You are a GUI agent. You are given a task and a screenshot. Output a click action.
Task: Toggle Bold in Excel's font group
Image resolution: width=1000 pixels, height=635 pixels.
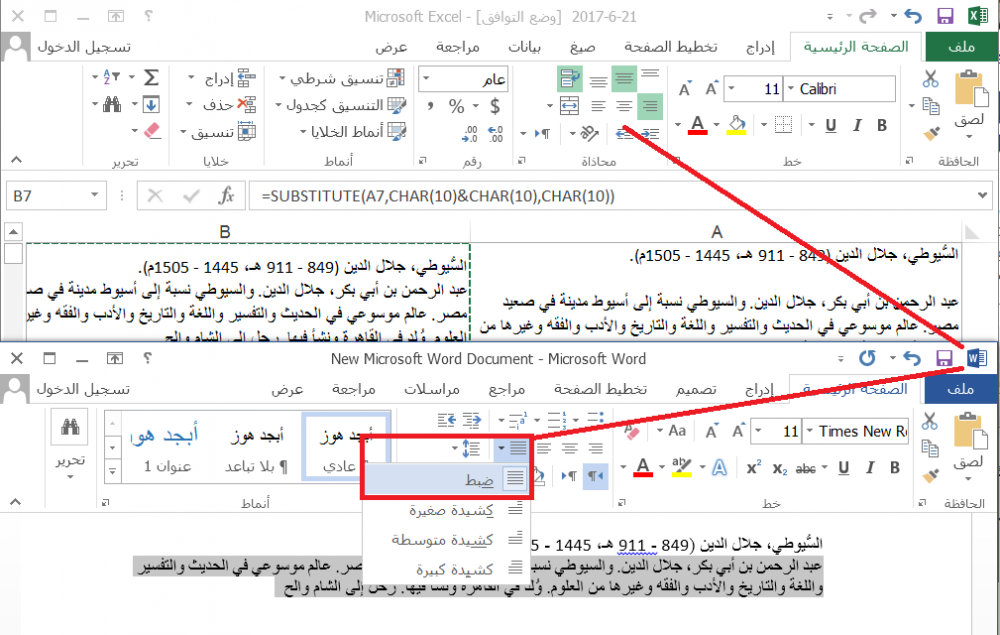click(x=882, y=125)
